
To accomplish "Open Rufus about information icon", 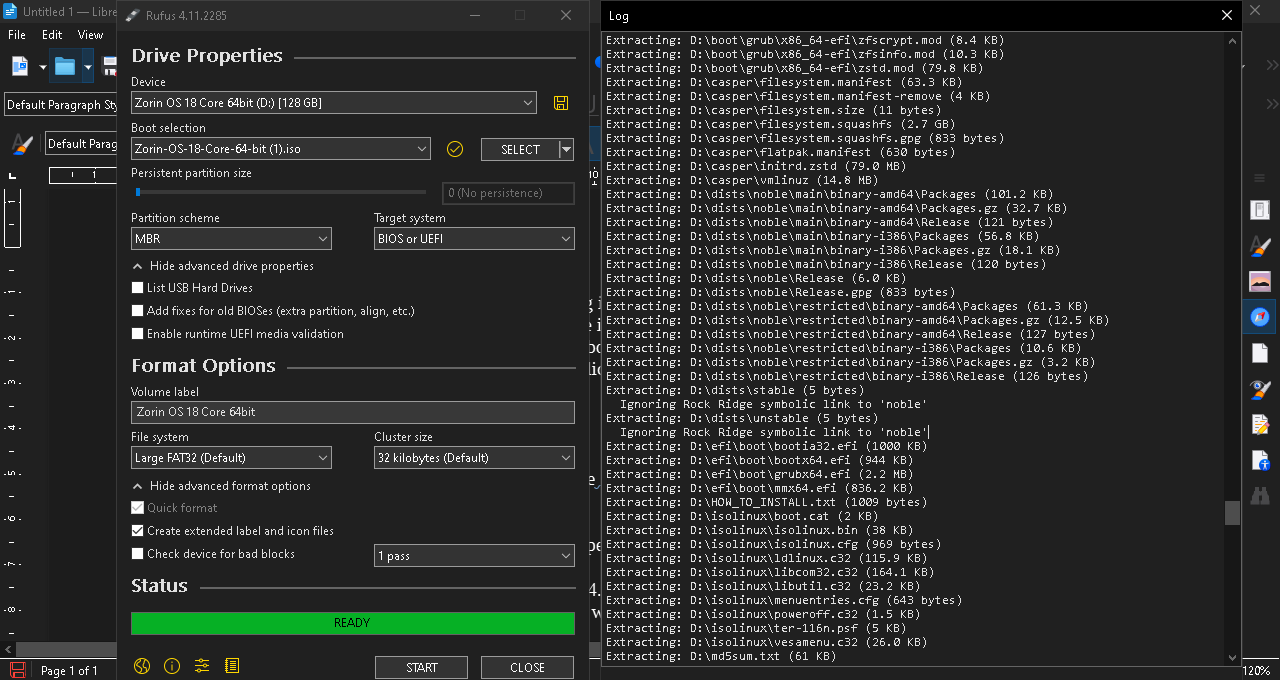I will (171, 666).
